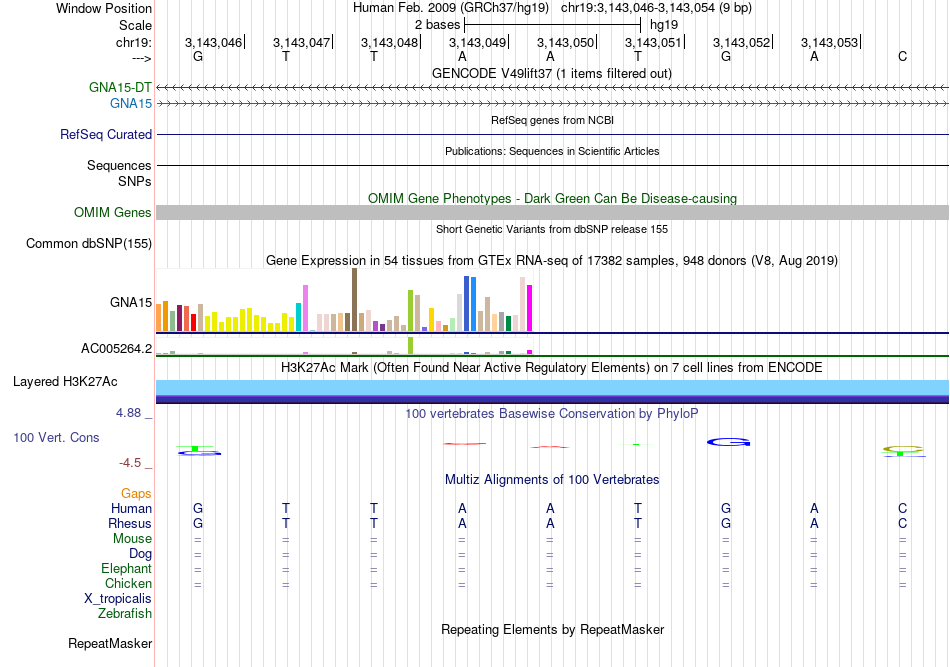The width and height of the screenshot is (950, 667).
Task: Click GNA15 label beside GTEx expression bars
Action: point(131,302)
